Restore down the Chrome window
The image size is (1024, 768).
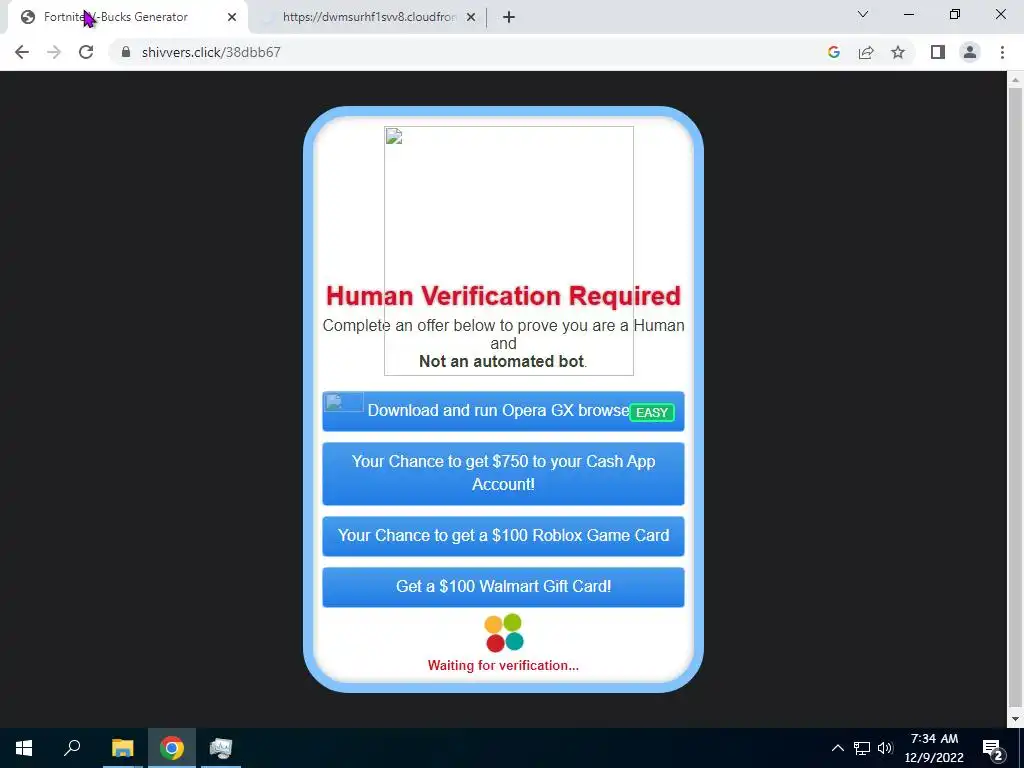pyautogui.click(x=955, y=14)
